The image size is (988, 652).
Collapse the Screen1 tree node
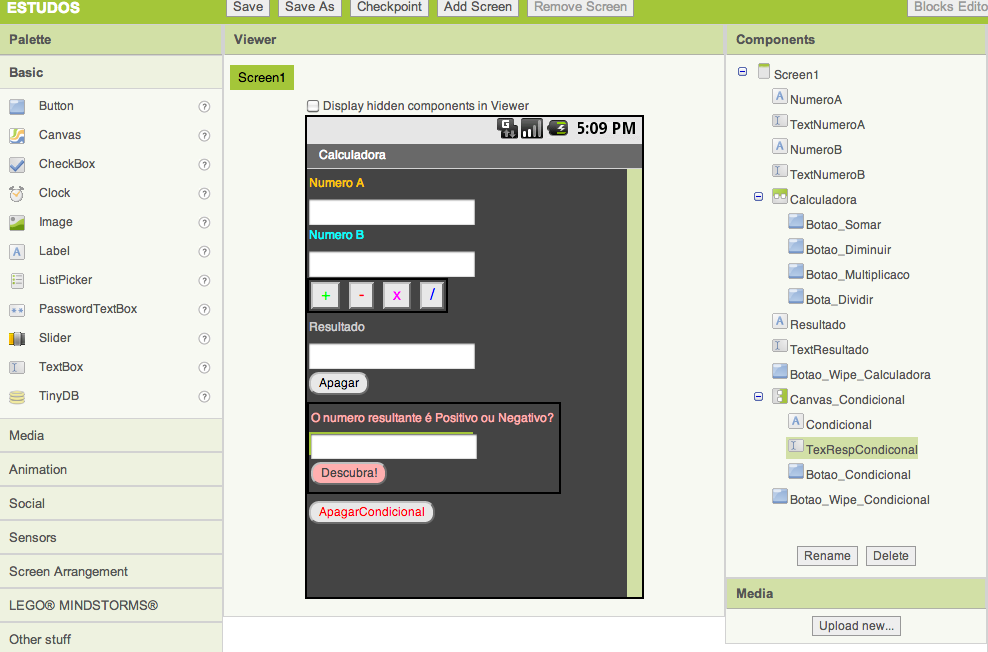[742, 72]
